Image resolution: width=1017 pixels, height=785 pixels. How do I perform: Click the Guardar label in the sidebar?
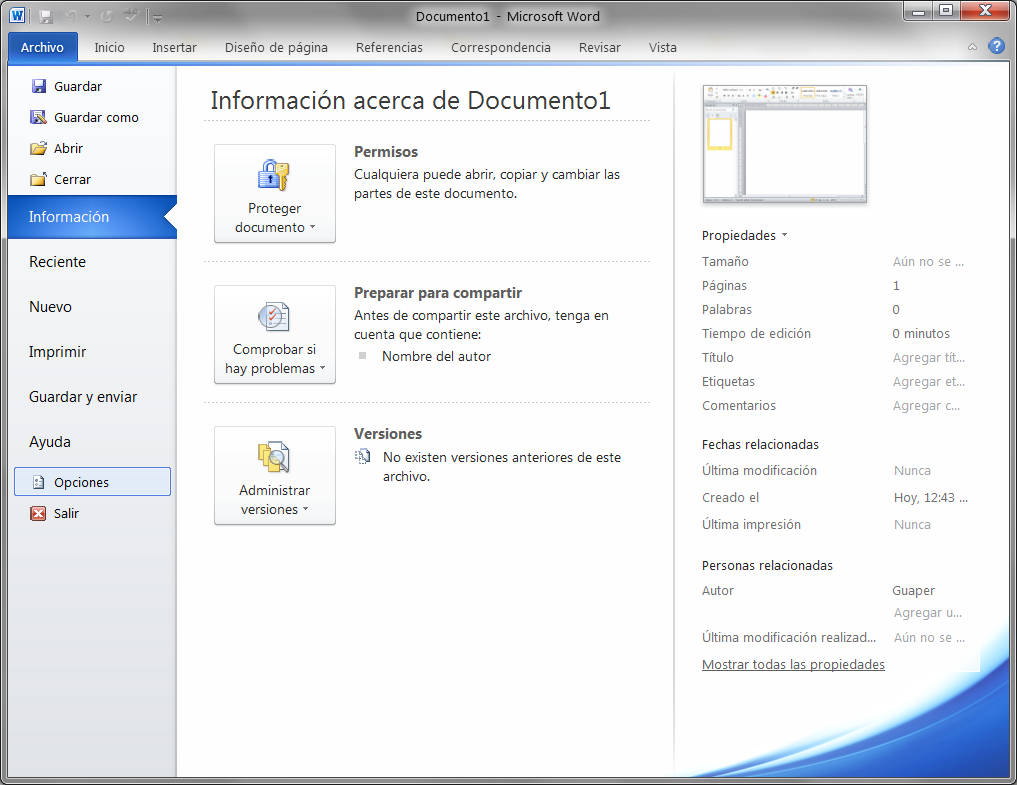point(78,86)
